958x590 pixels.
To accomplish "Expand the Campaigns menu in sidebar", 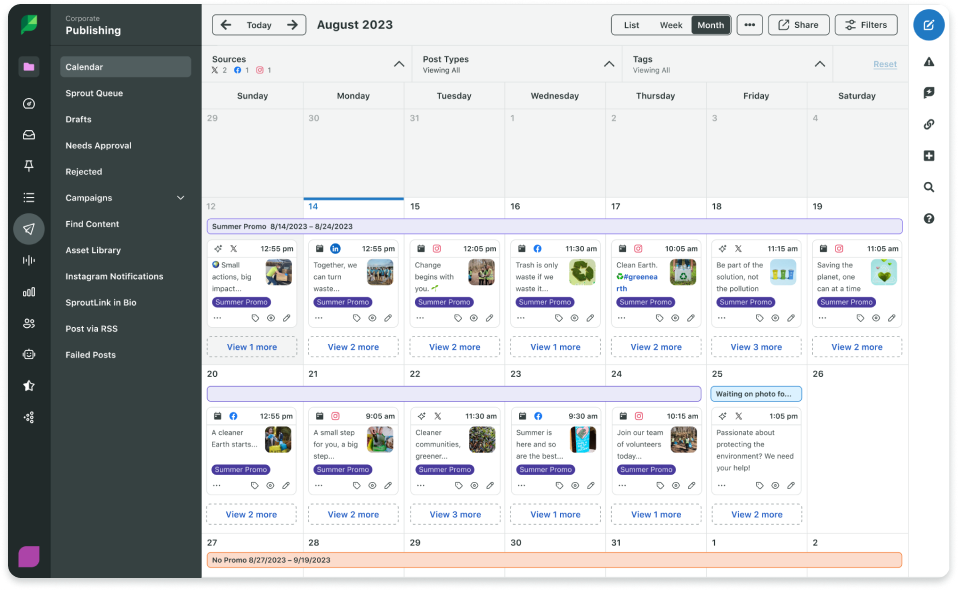I will pyautogui.click(x=181, y=198).
